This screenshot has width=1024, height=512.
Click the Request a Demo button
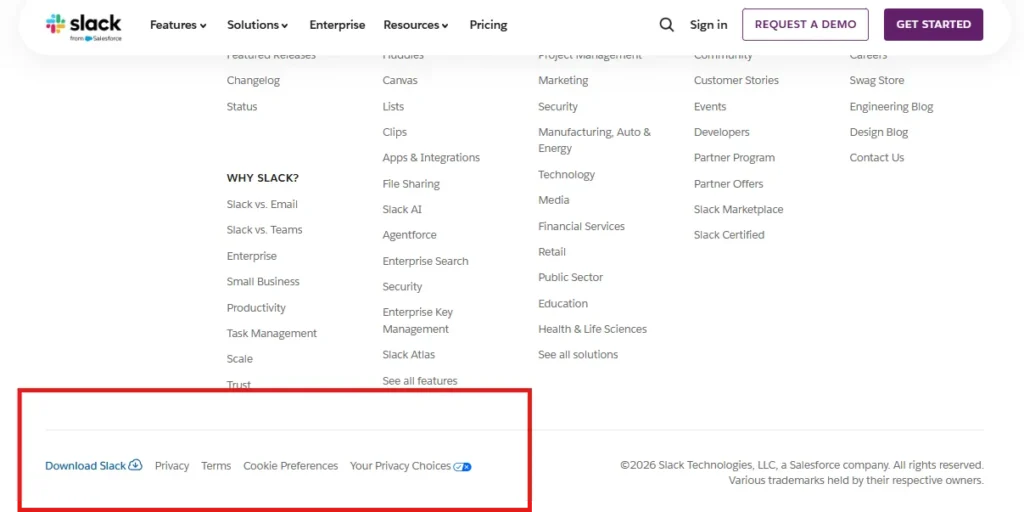805,25
